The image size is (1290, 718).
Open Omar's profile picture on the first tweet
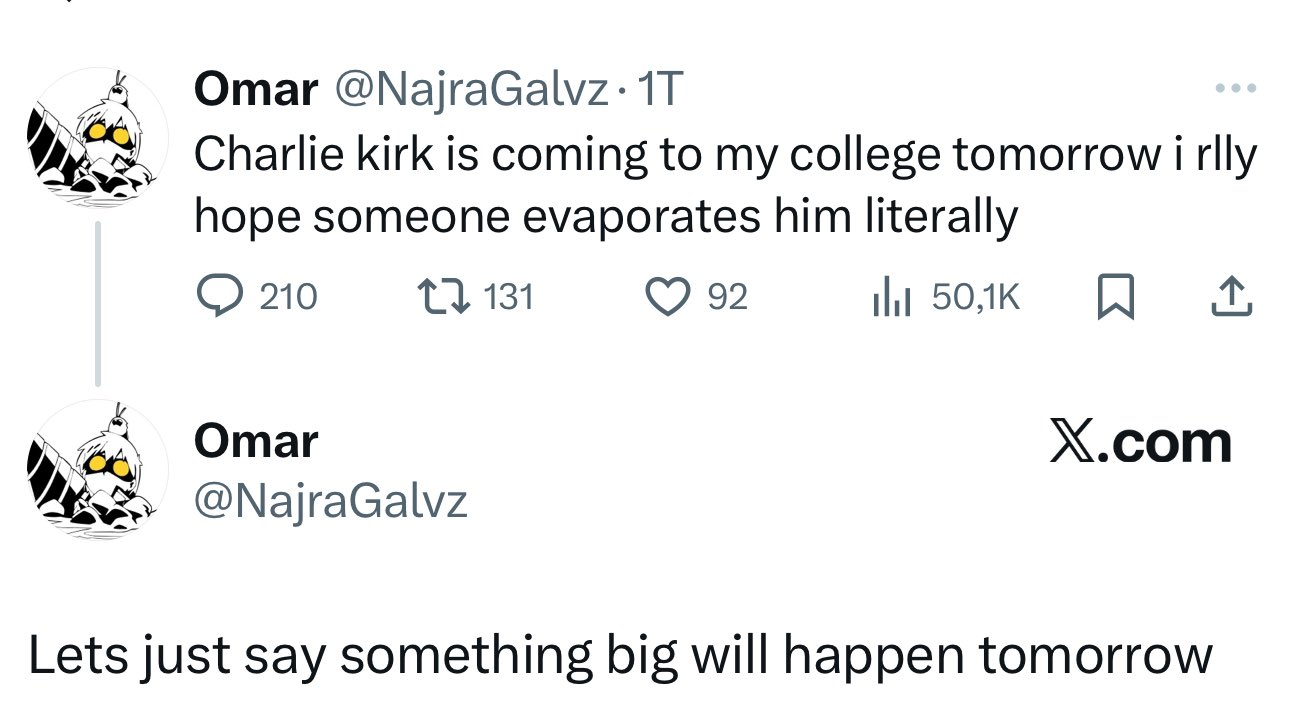pyautogui.click(x=97, y=138)
